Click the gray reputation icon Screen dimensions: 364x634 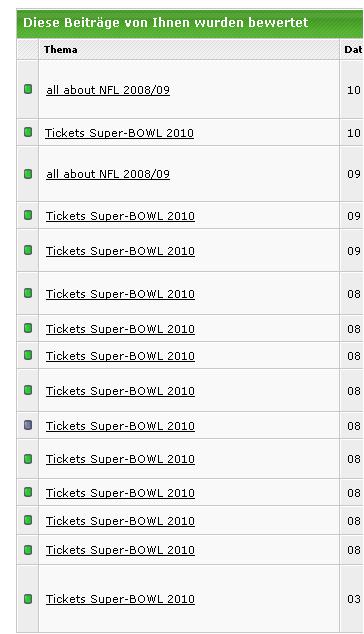(28, 425)
